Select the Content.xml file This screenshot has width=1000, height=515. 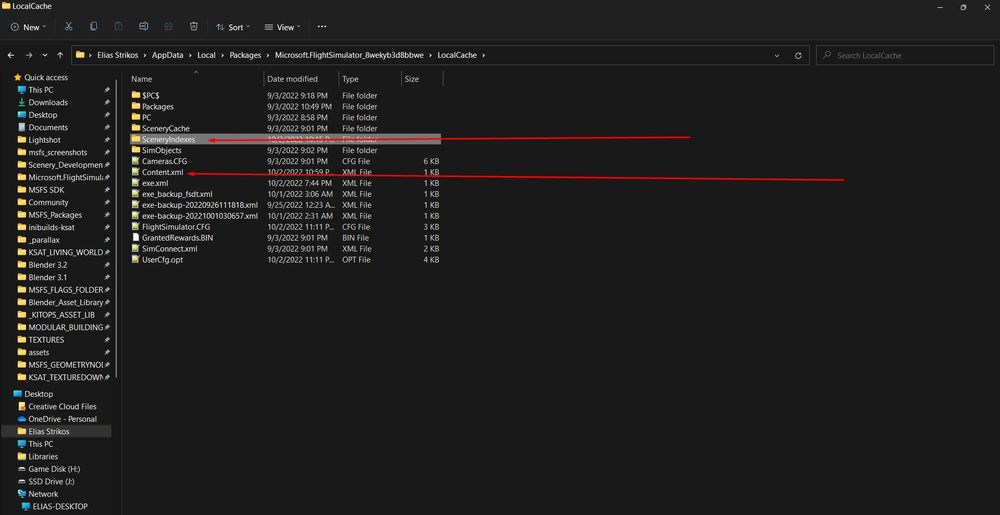[x=162, y=172]
